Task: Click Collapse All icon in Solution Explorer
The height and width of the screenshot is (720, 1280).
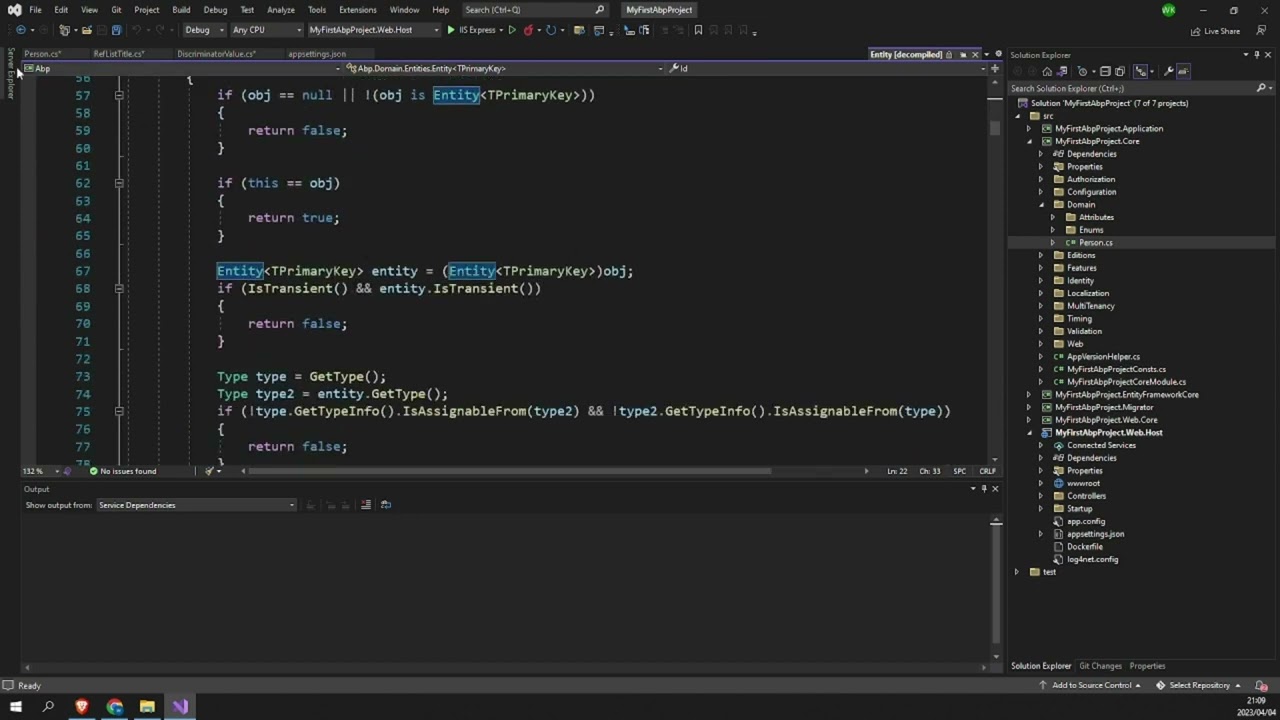Action: pos(1105,71)
